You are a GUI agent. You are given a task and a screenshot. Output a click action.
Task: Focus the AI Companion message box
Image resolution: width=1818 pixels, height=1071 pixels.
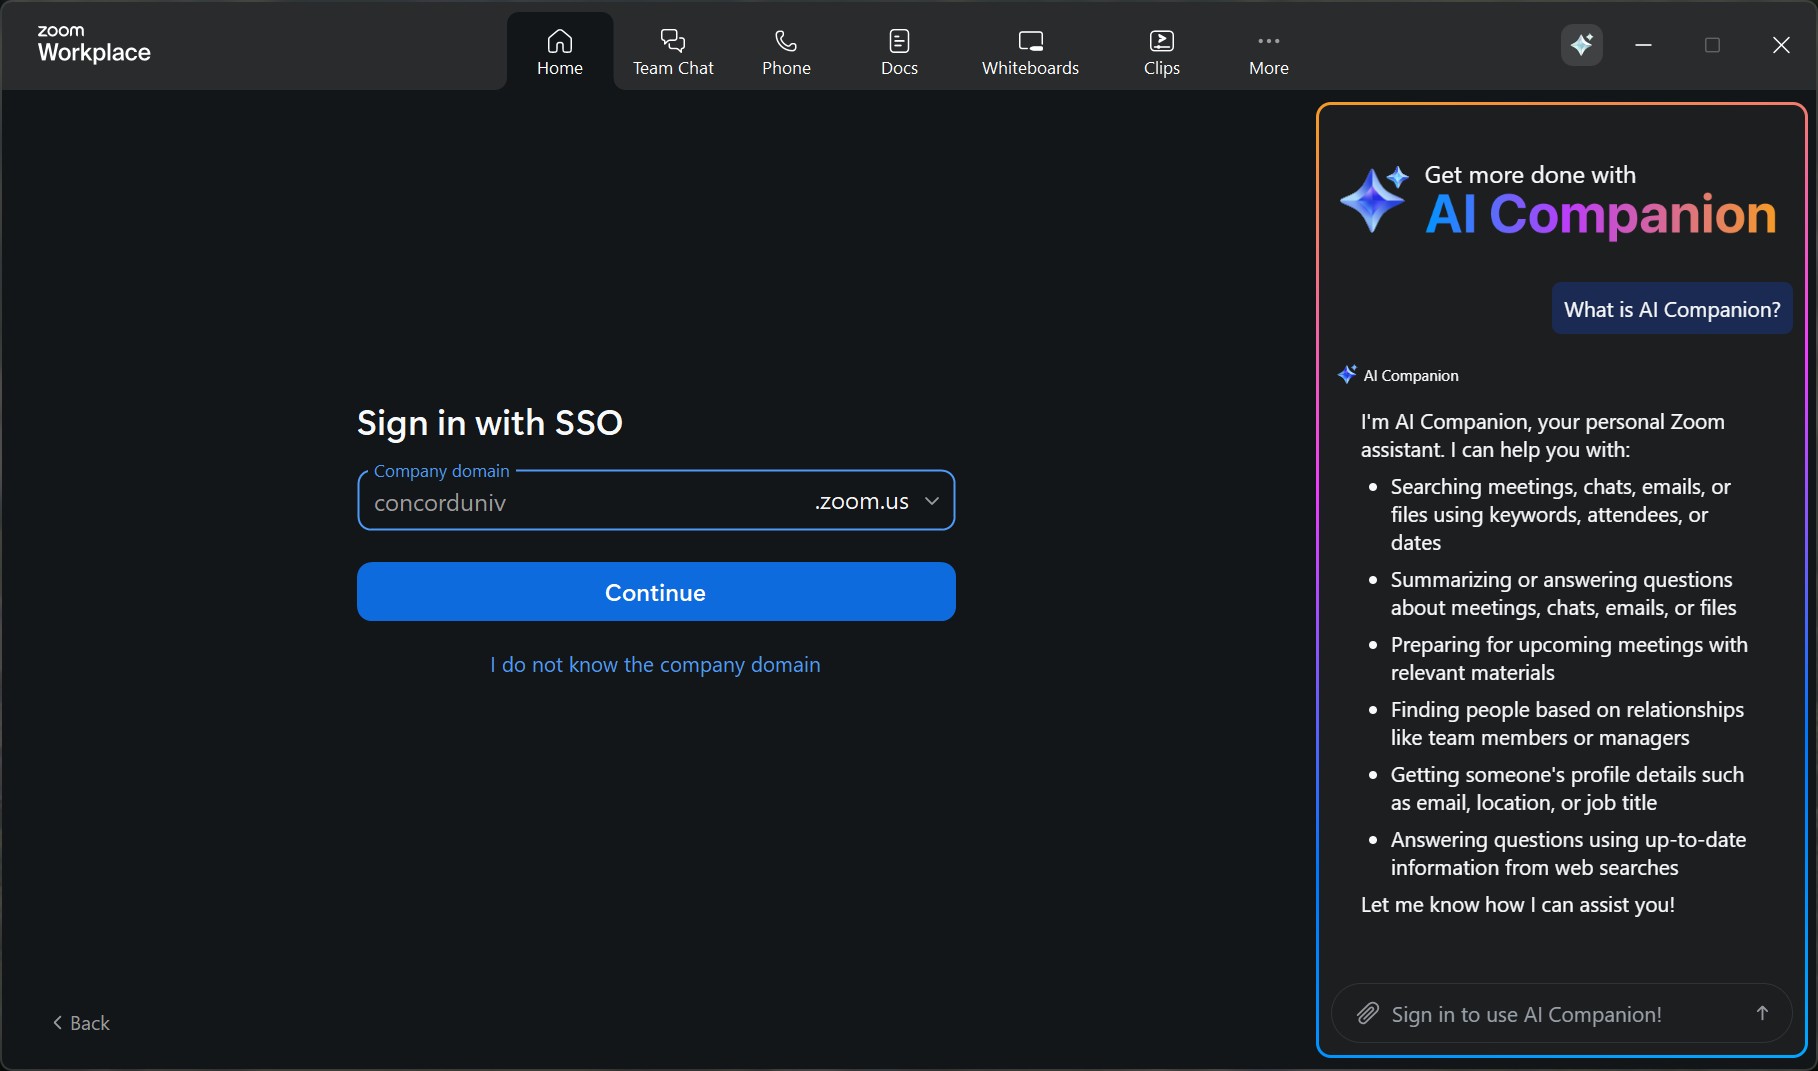(1560, 1014)
